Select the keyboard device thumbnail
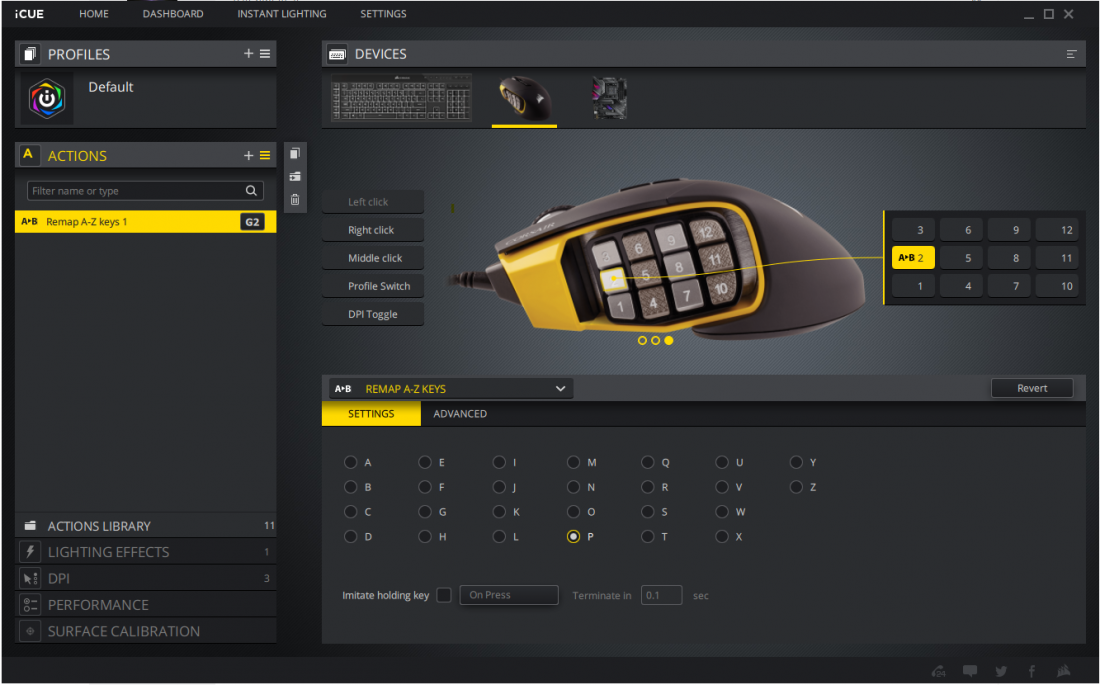This screenshot has width=1100, height=685. pyautogui.click(x=401, y=99)
